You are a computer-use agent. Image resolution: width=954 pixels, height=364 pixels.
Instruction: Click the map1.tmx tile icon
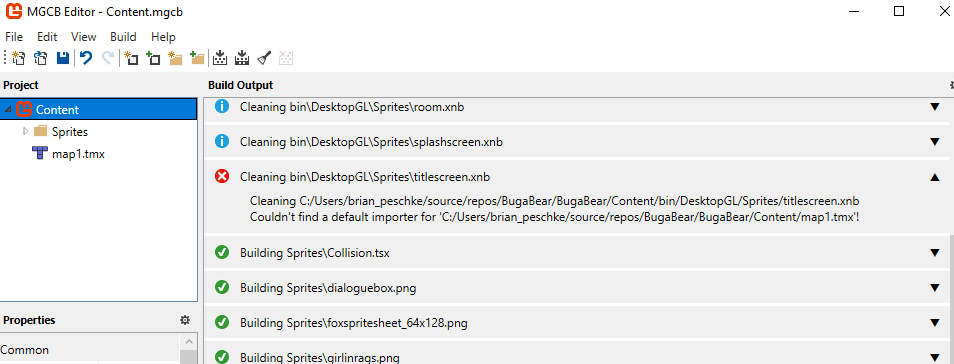tap(40, 153)
